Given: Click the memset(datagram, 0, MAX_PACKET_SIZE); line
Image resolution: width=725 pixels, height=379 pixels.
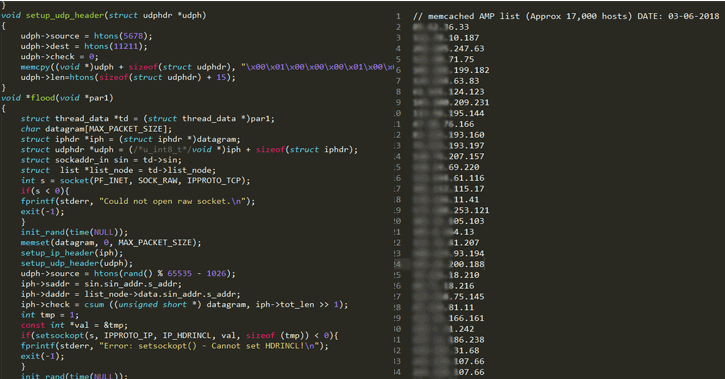Looking at the screenshot, I should click(x=111, y=242).
